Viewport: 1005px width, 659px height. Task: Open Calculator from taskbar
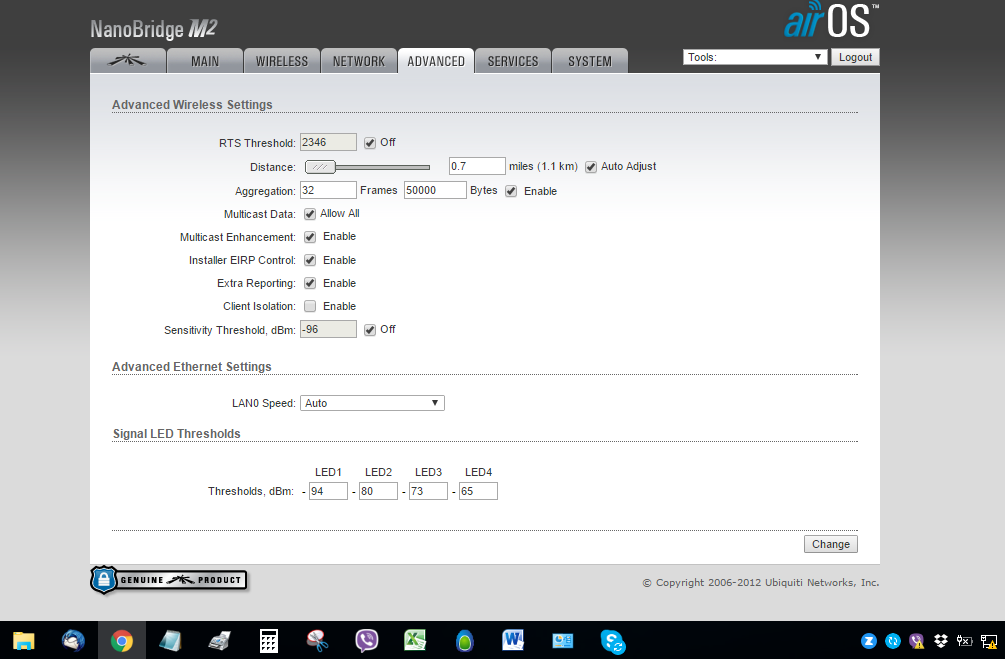pos(269,640)
